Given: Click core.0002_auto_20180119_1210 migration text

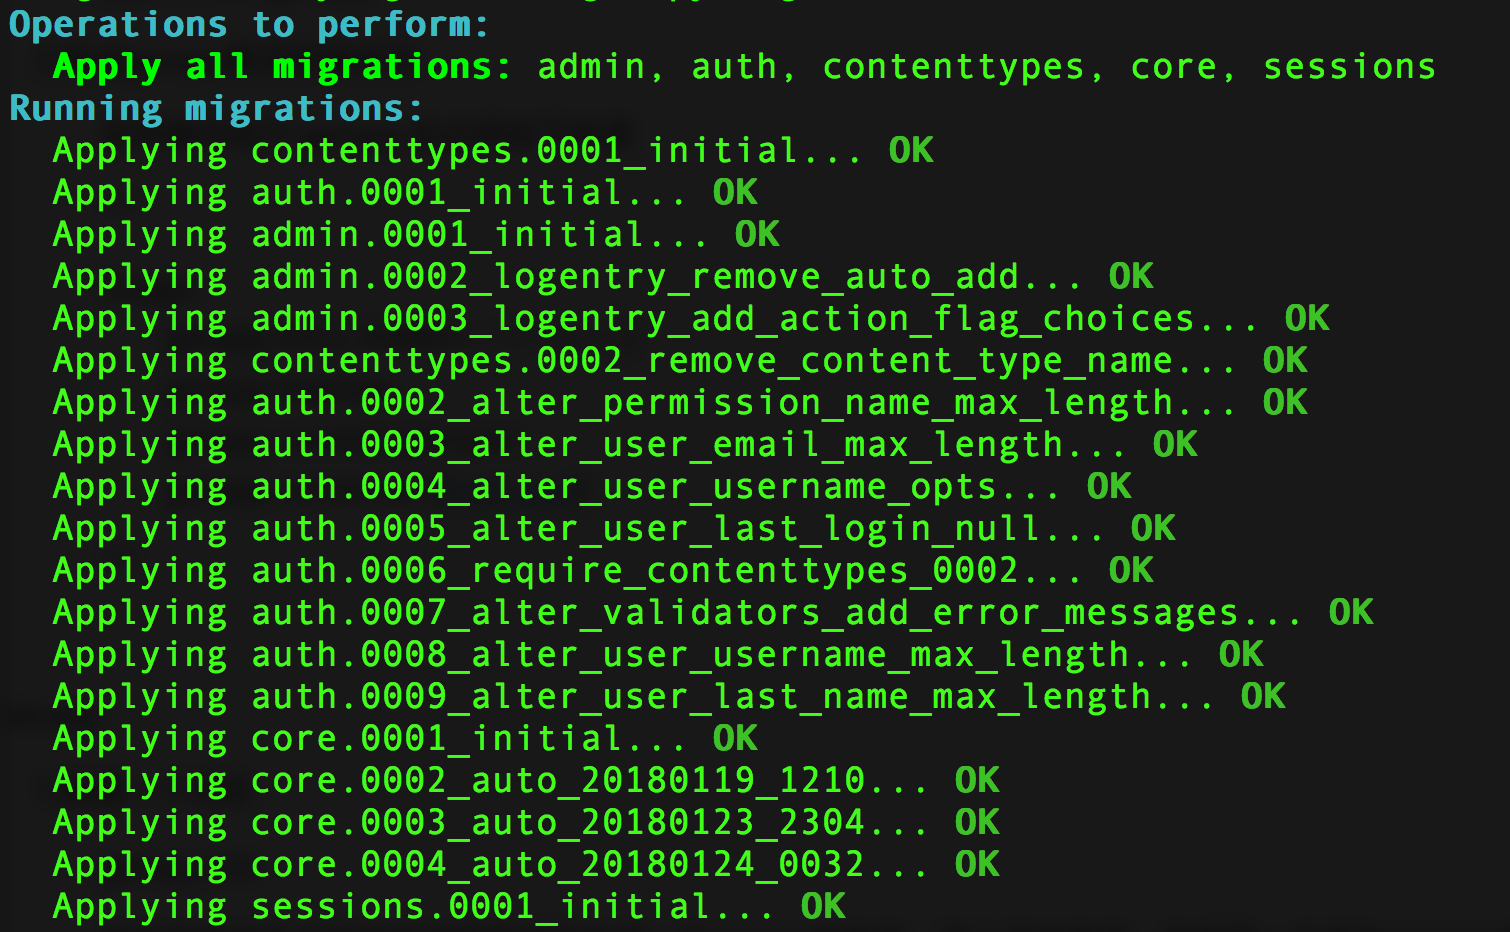Looking at the screenshot, I should point(558,780).
